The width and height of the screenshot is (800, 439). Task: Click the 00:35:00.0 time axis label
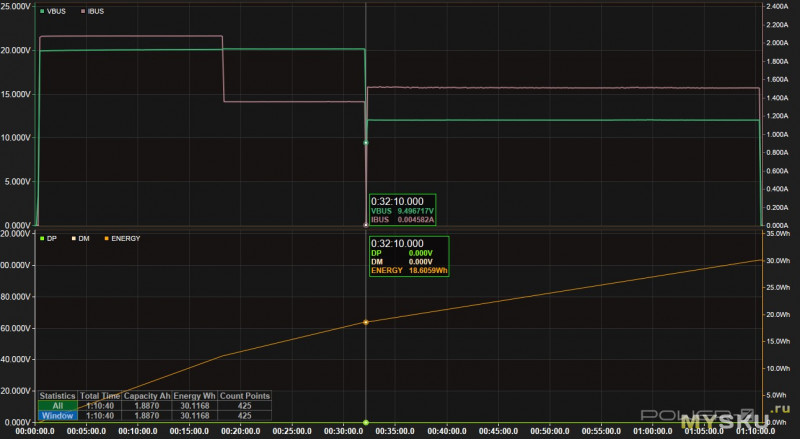pyautogui.click(x=395, y=432)
